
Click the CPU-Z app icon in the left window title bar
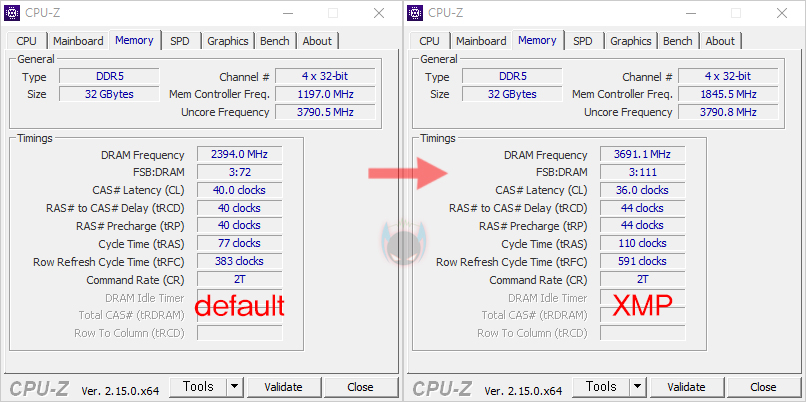[x=12, y=13]
